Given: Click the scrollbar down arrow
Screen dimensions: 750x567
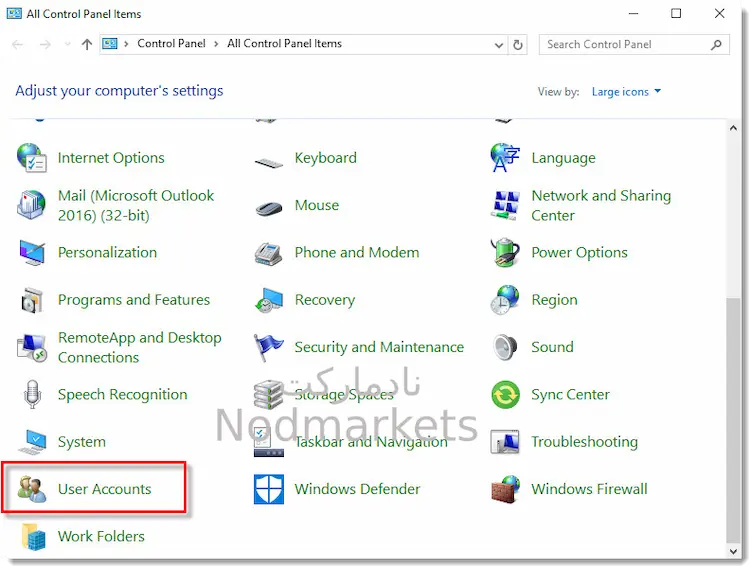Looking at the screenshot, I should pos(733,551).
